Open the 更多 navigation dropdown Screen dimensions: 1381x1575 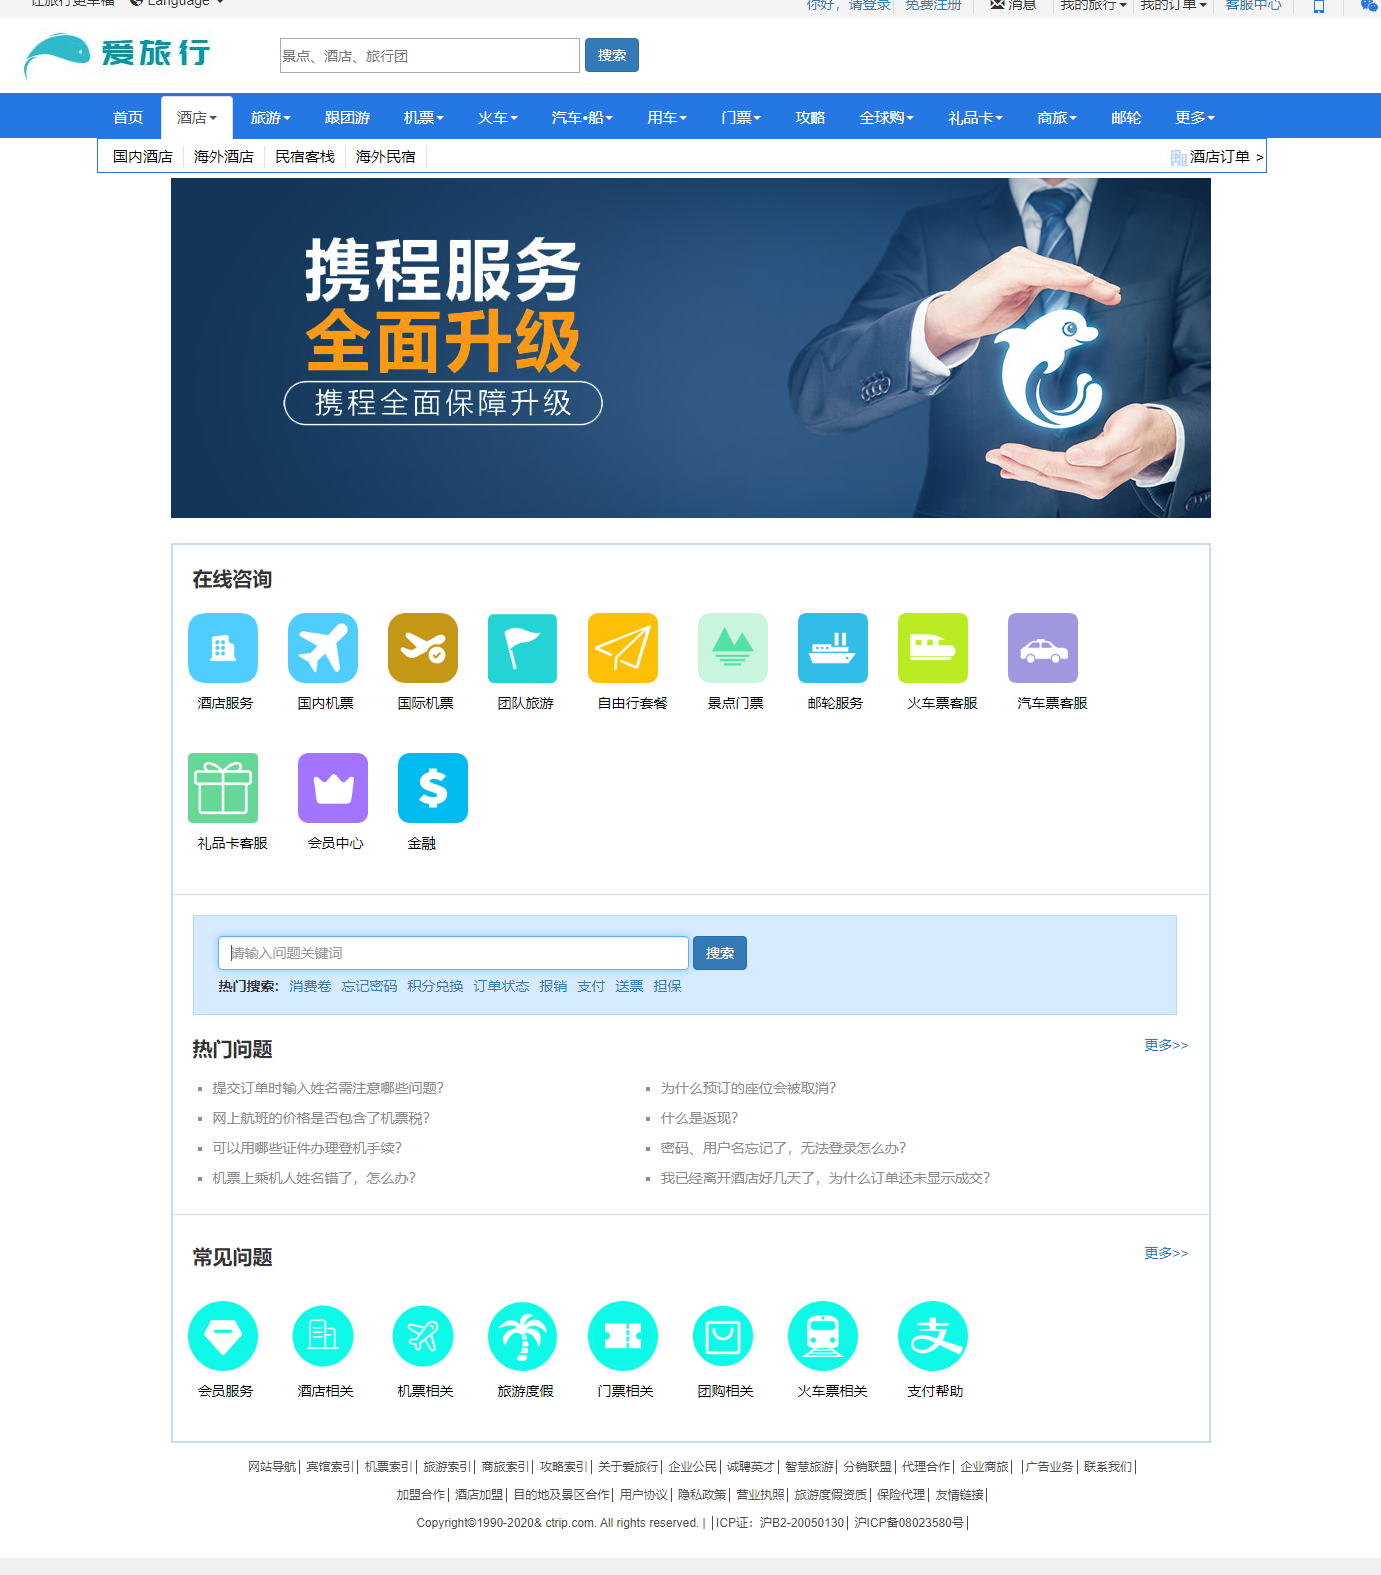coord(1196,117)
